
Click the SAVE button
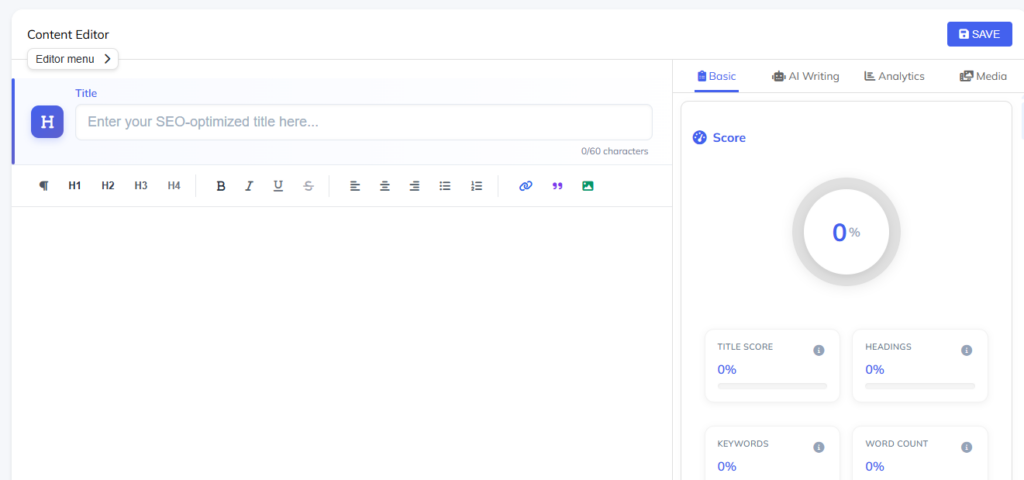point(979,34)
